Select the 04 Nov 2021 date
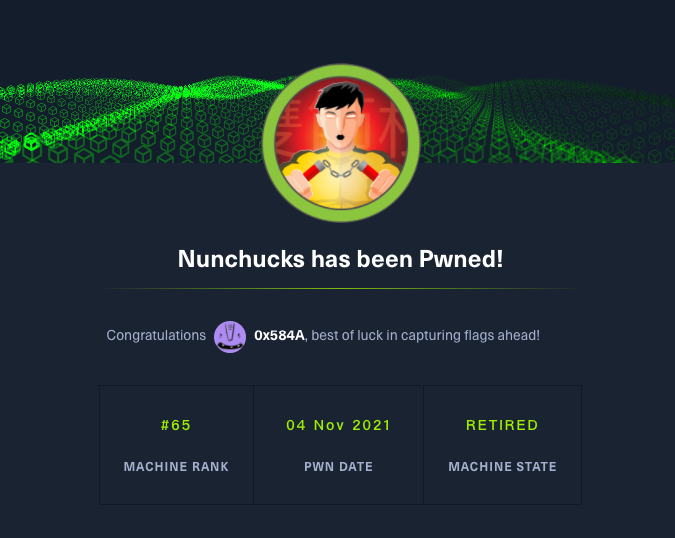This screenshot has width=675, height=538. pos(338,425)
